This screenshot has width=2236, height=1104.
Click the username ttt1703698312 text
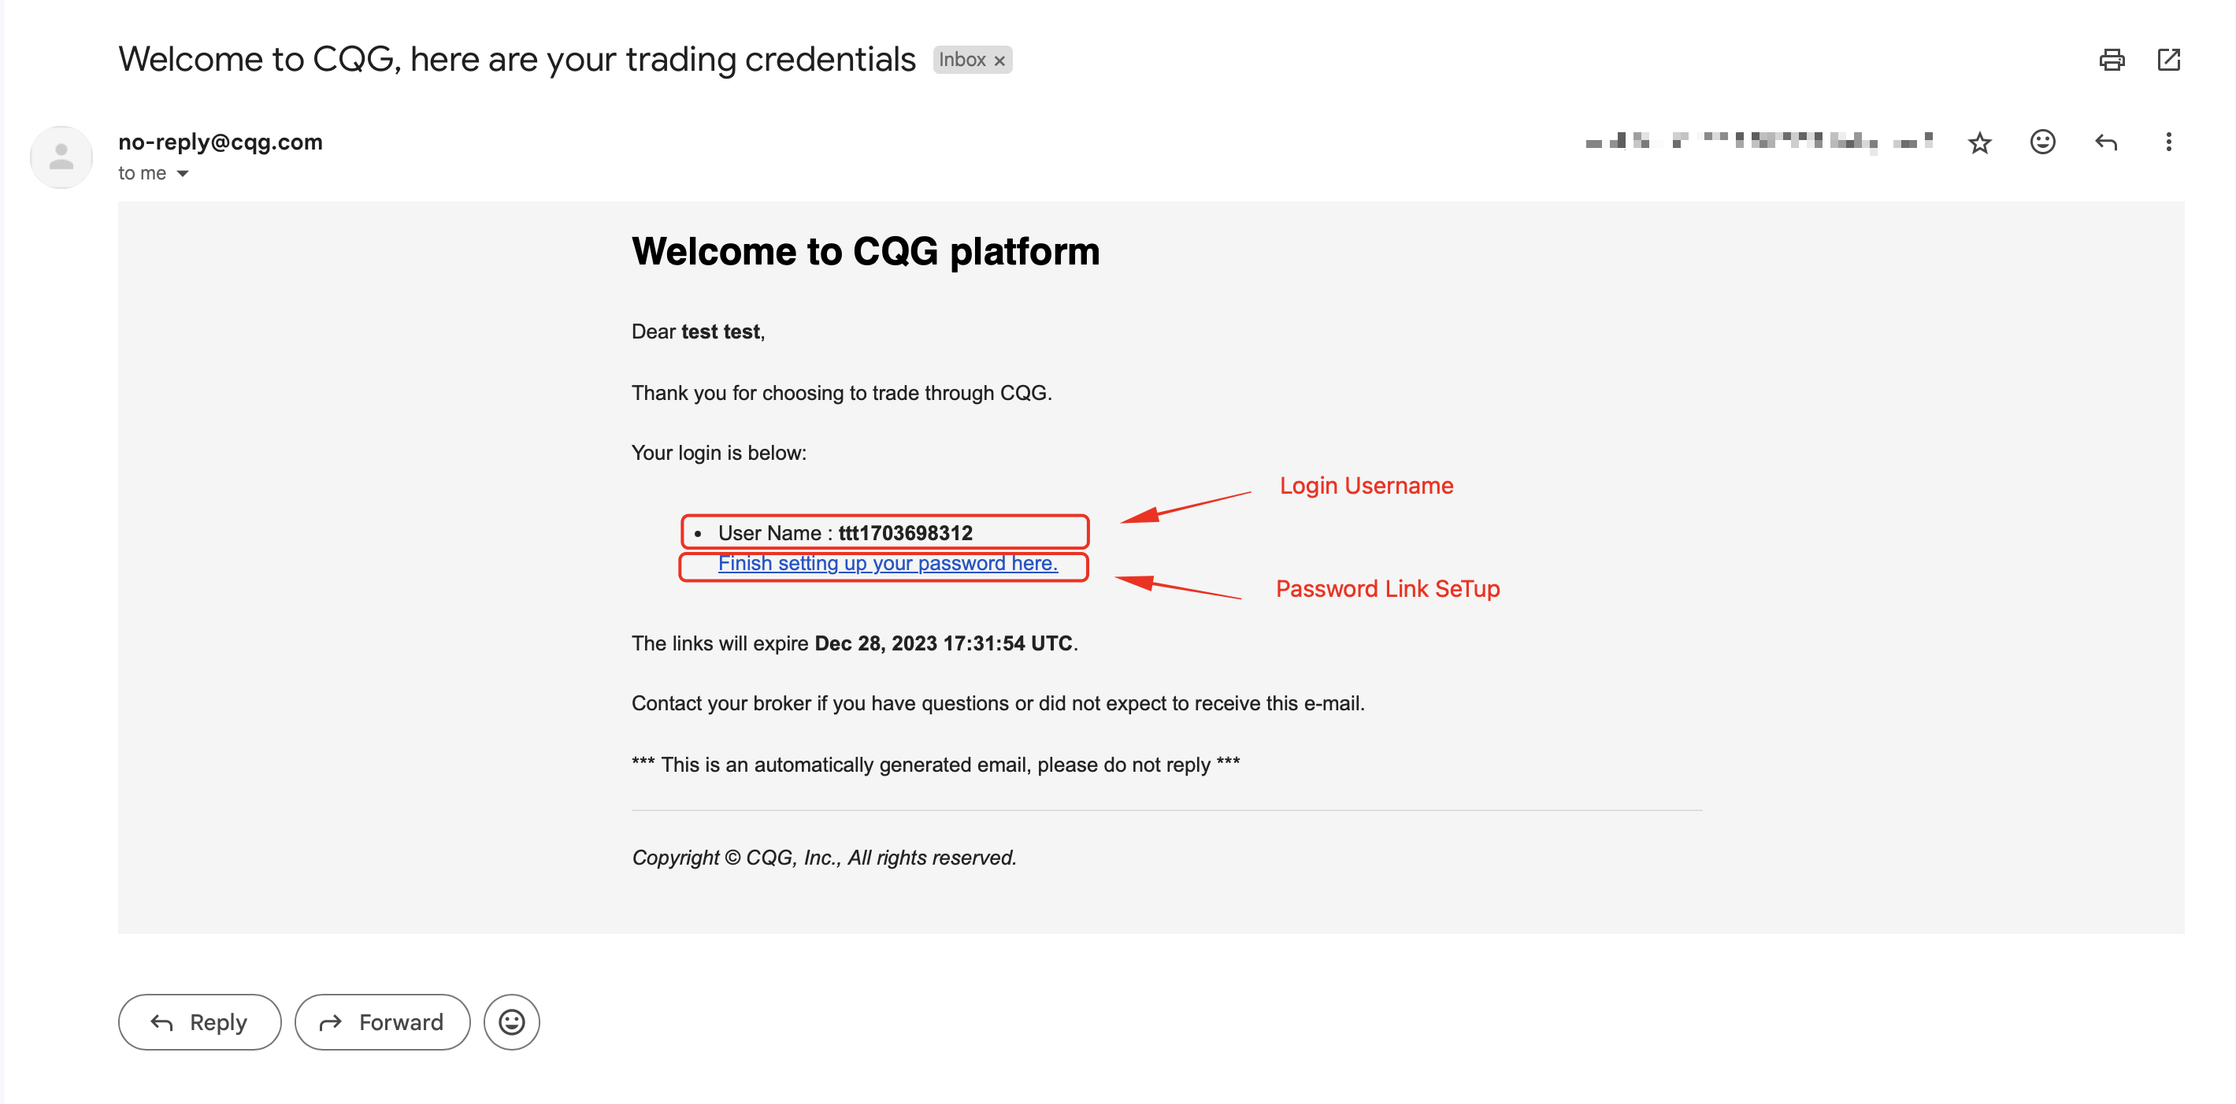[x=905, y=533]
